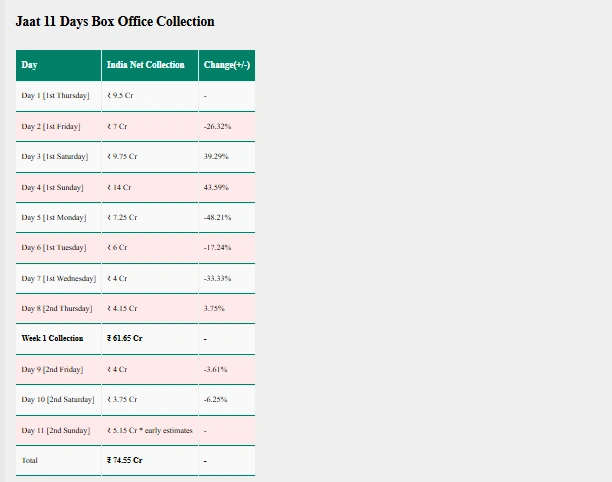Click the 'India Net Collection' column header

(x=150, y=65)
